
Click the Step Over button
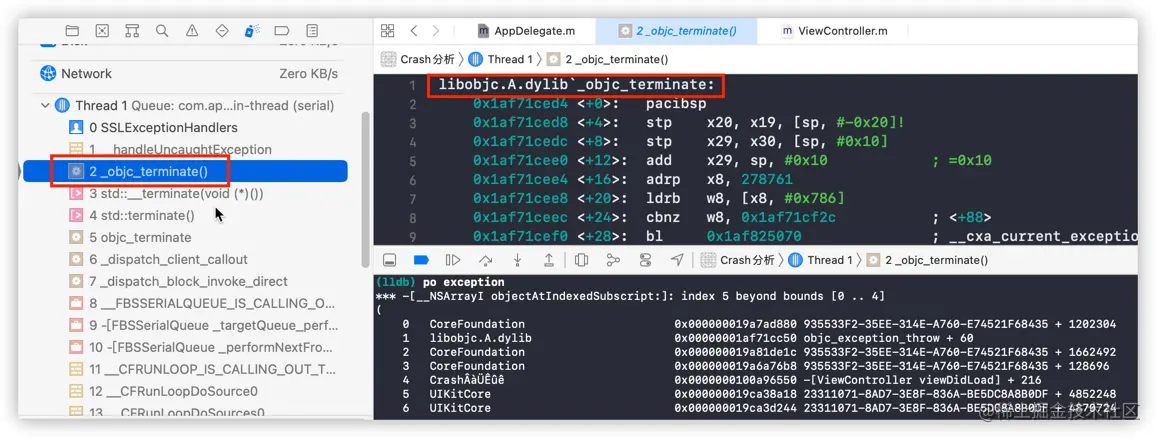pyautogui.click(x=485, y=260)
